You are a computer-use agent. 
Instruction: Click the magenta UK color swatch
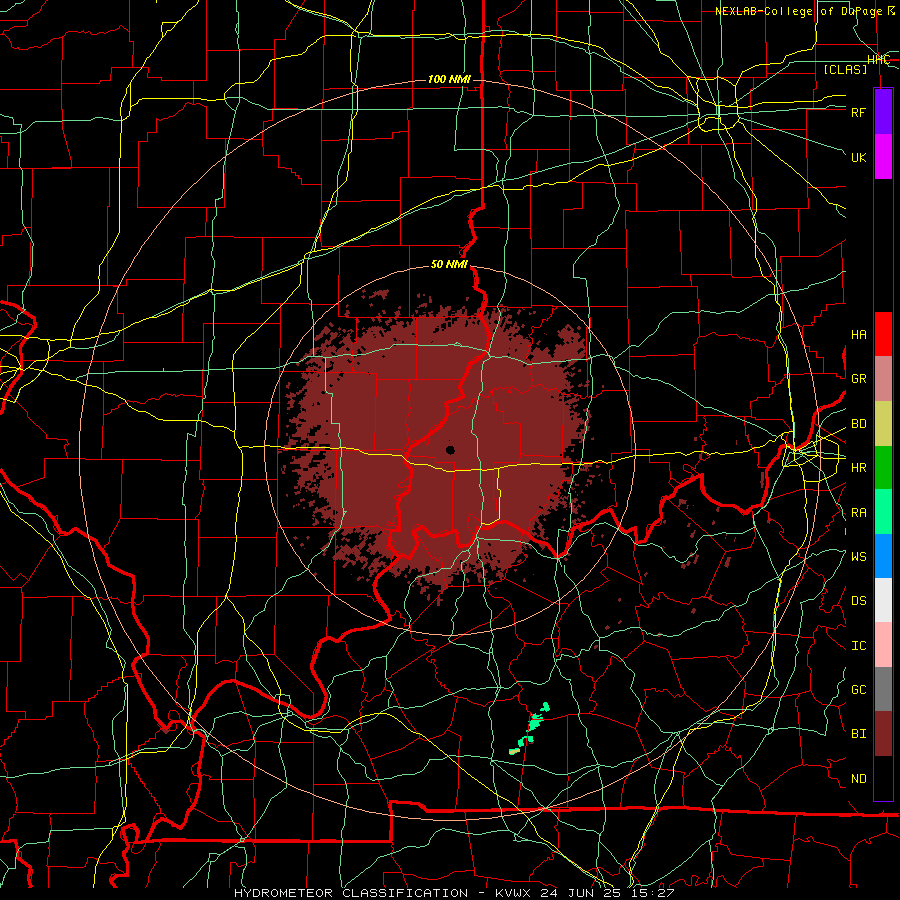(x=883, y=156)
